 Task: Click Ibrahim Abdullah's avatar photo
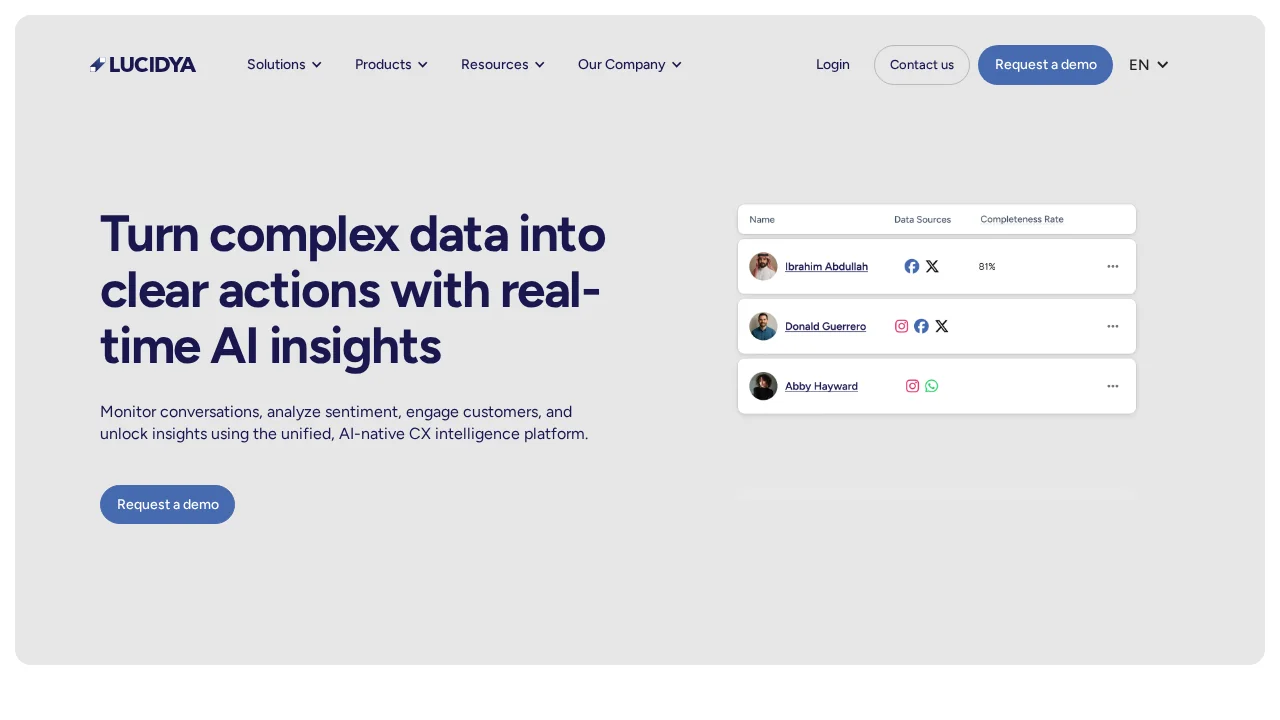[x=763, y=267]
